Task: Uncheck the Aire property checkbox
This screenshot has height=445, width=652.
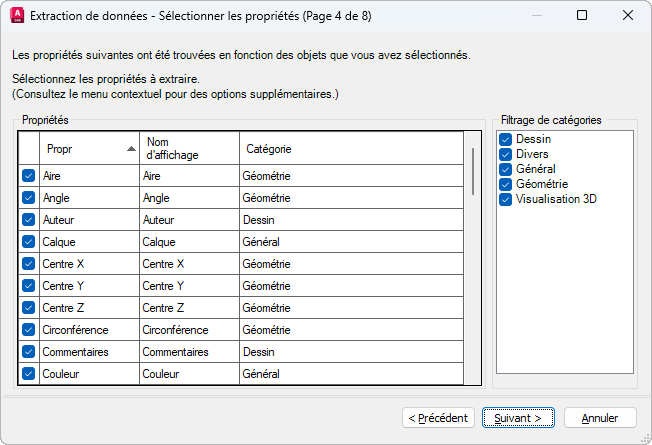Action: point(28,176)
